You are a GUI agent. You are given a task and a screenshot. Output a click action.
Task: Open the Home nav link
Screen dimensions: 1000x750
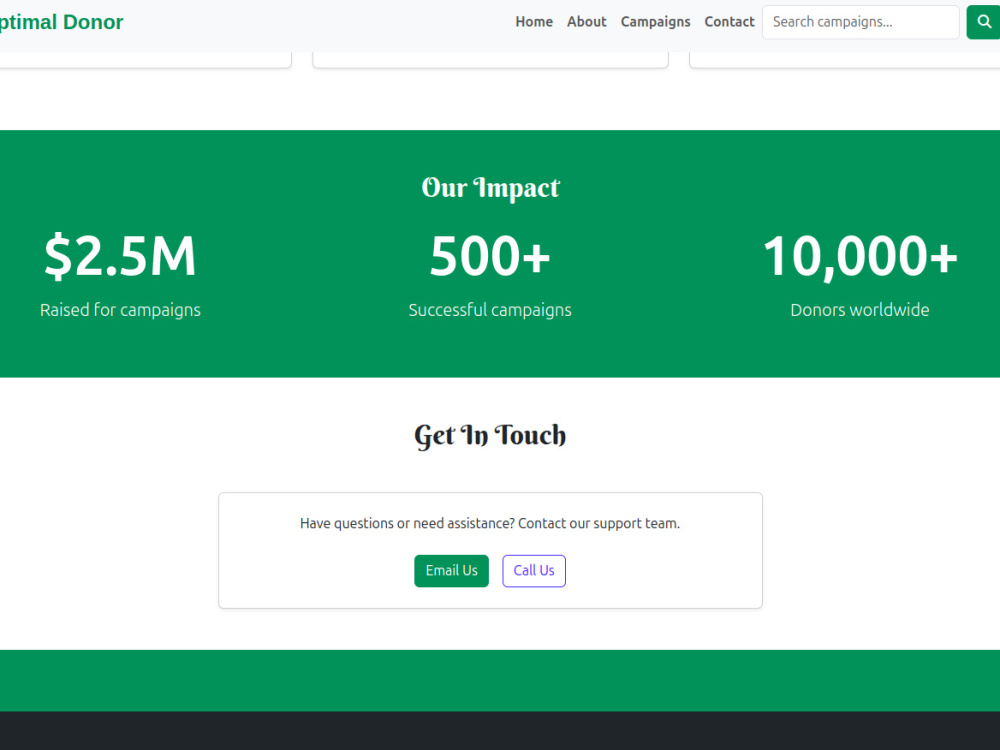click(534, 22)
